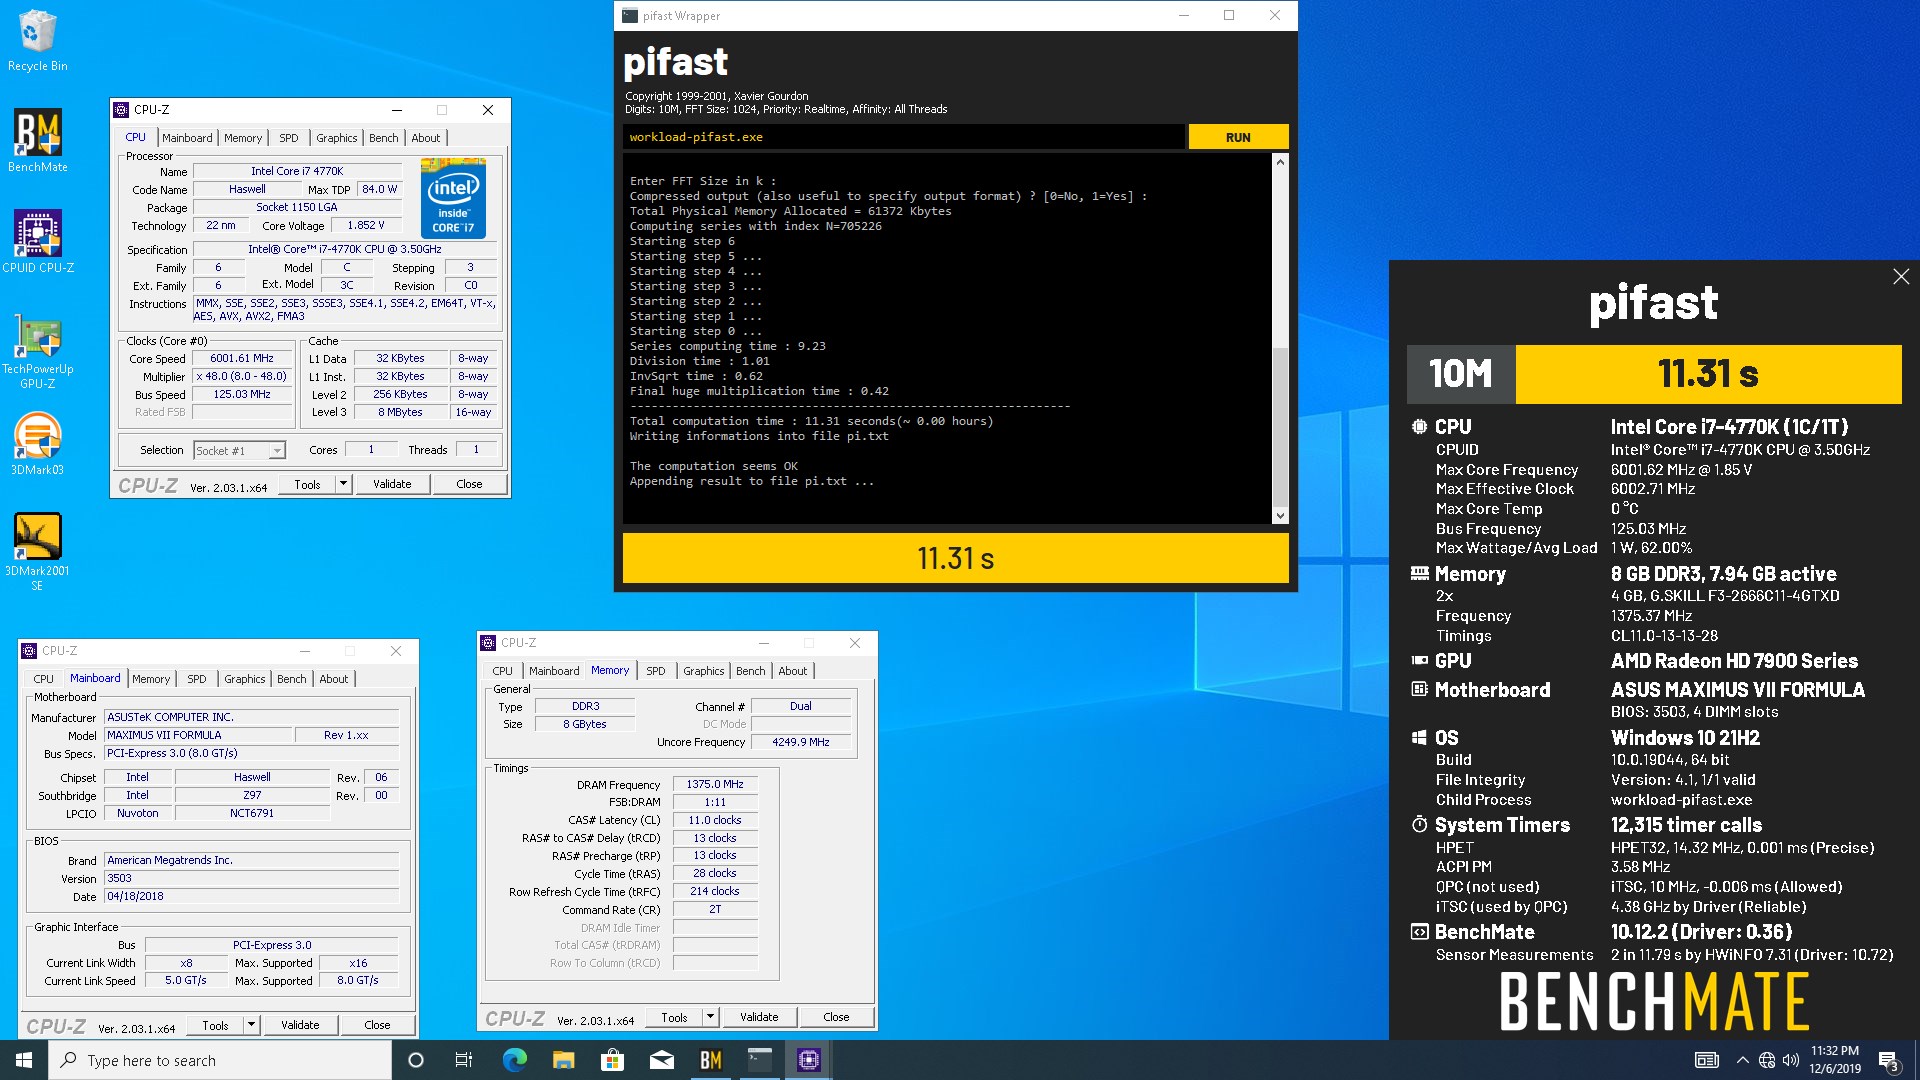Click Tools in the CPU-Z Memory window
This screenshot has height=1080, width=1920.
coord(674,1017)
